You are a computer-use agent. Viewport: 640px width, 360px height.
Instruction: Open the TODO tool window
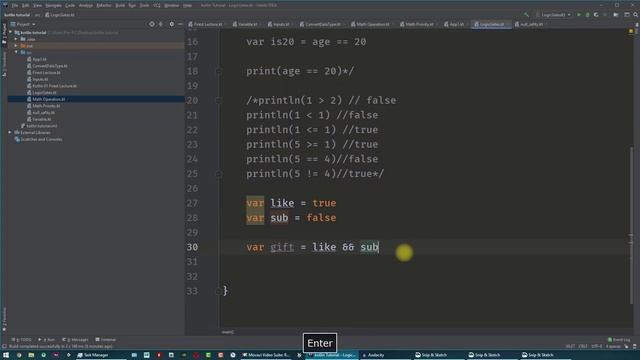click(21, 340)
